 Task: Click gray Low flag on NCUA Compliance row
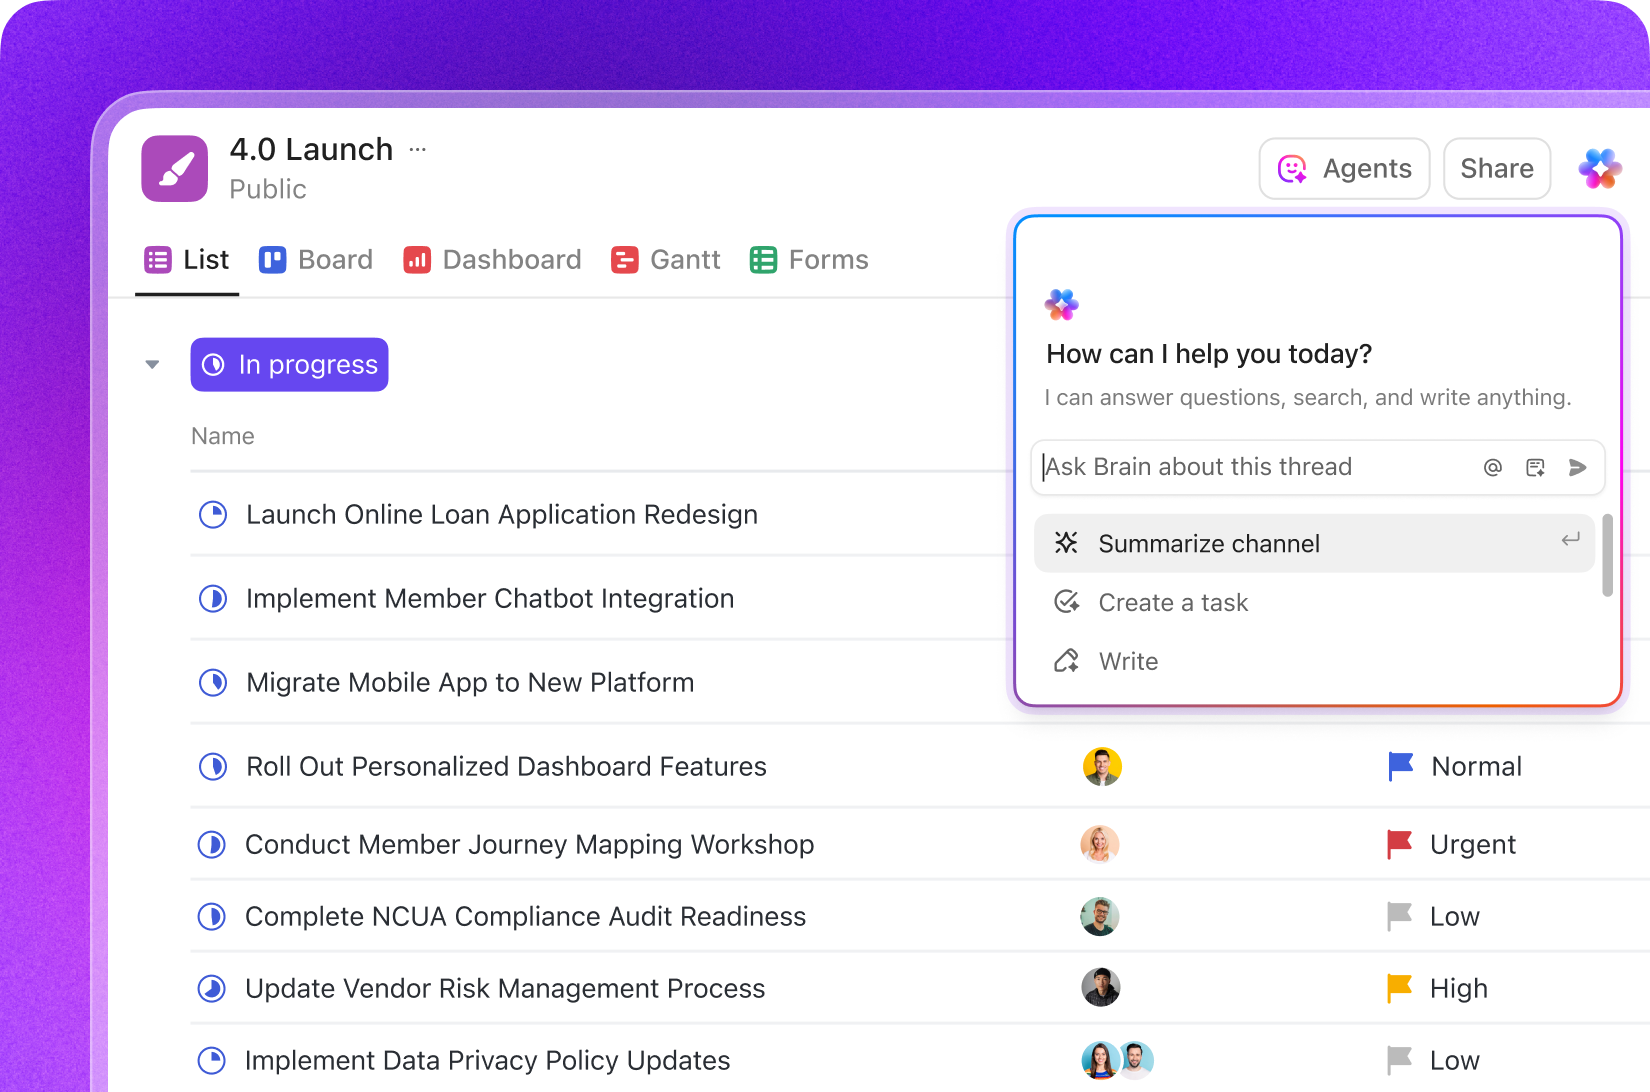point(1399,917)
